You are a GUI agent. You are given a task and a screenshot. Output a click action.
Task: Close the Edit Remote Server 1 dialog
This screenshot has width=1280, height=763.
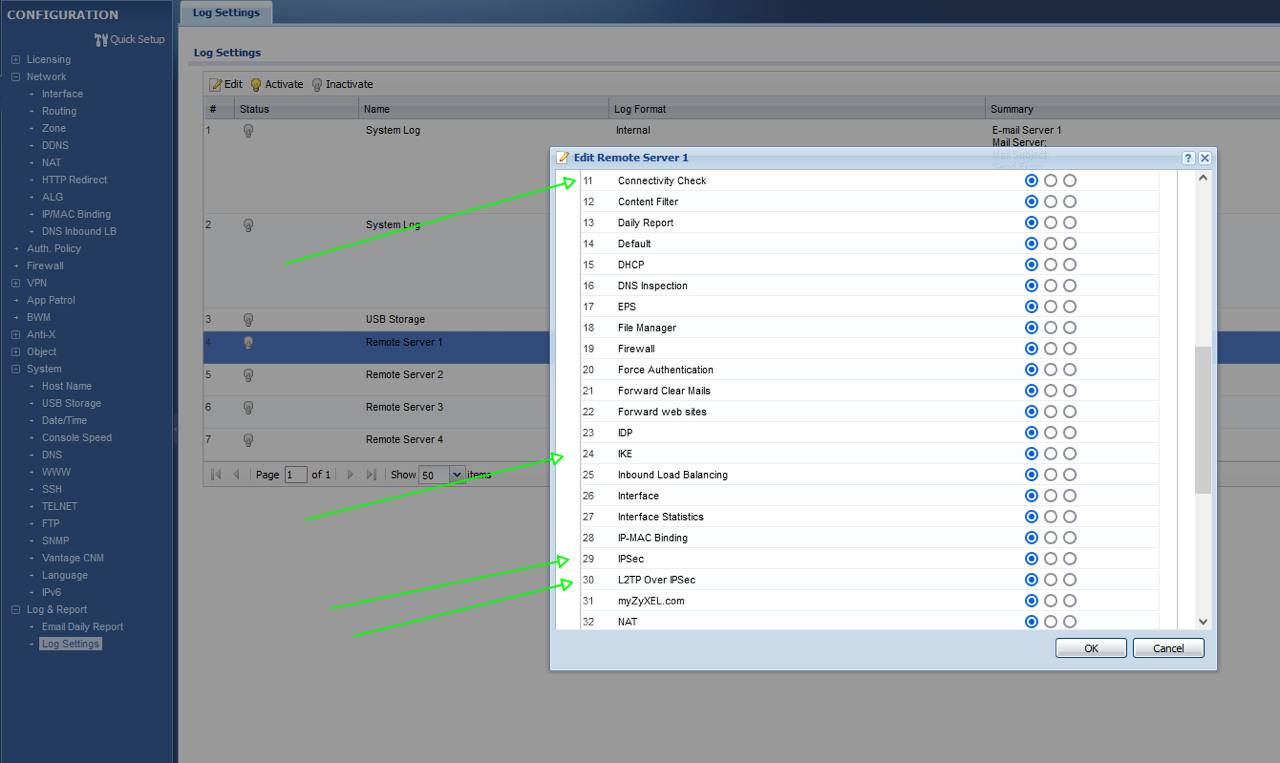click(x=1204, y=158)
